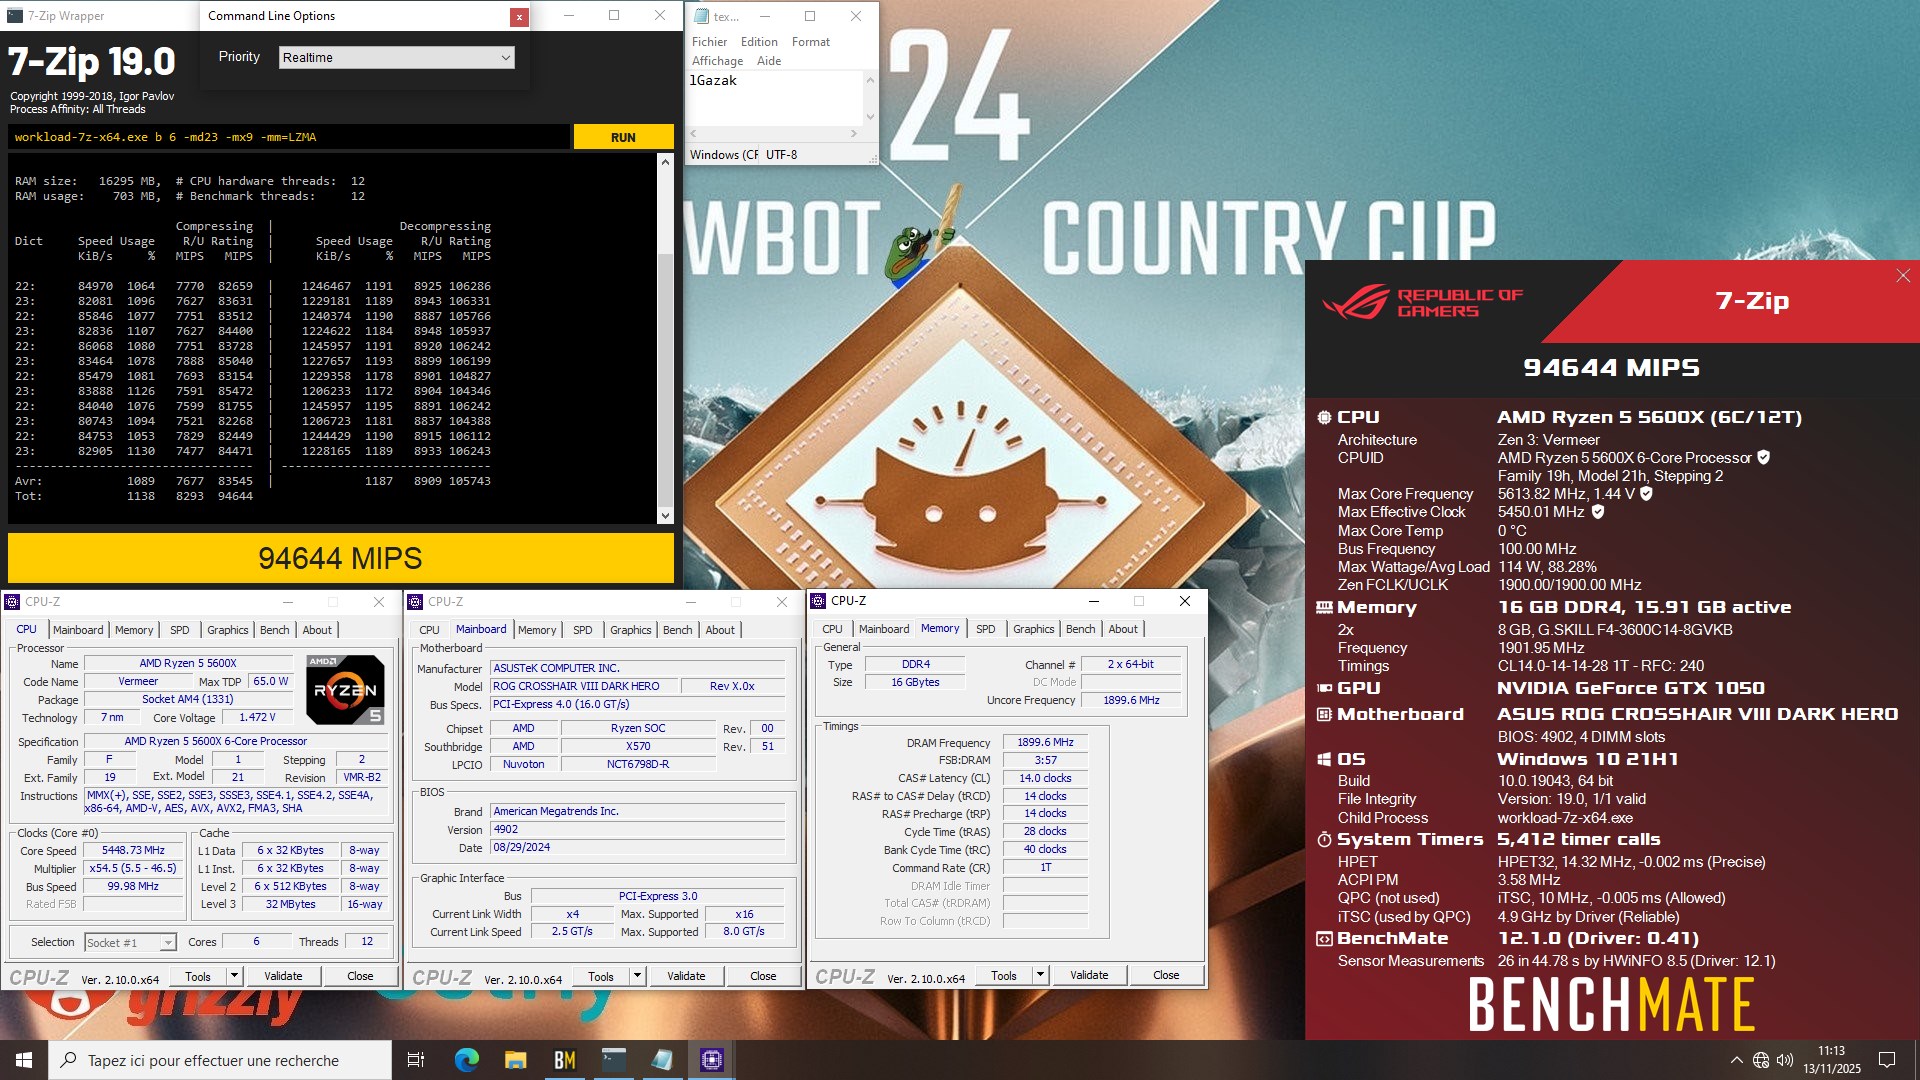Click the CPUID verified shield icon
Image resolution: width=1920 pixels, height=1080 pixels.
pyautogui.click(x=1763, y=457)
